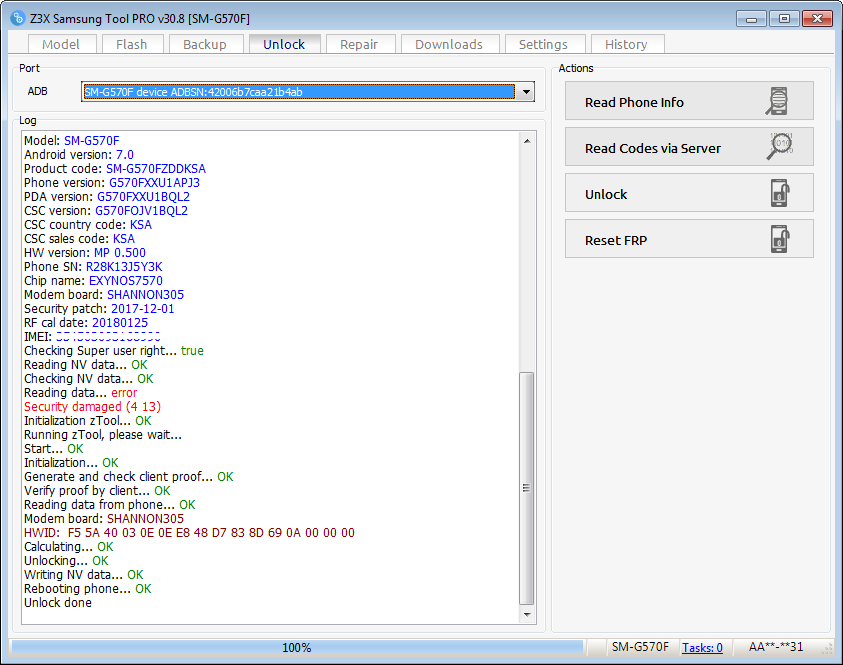The height and width of the screenshot is (665, 843).
Task: Click the 100% progress bar
Action: coord(297,648)
